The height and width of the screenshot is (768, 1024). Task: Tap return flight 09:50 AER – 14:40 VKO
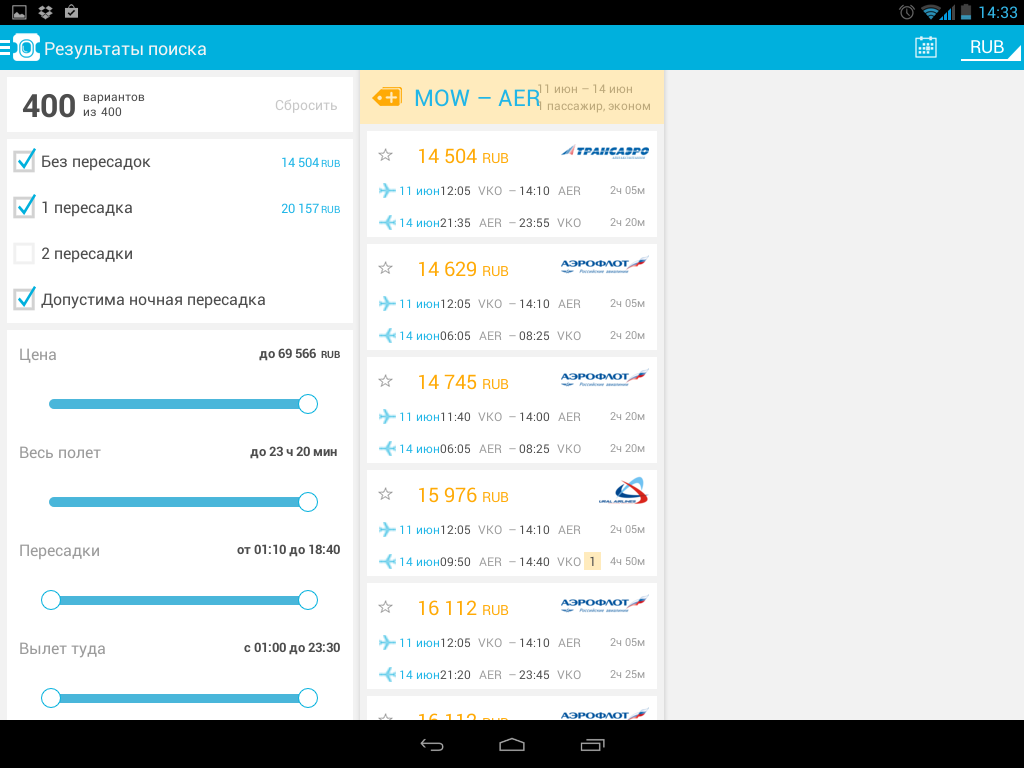pos(512,562)
